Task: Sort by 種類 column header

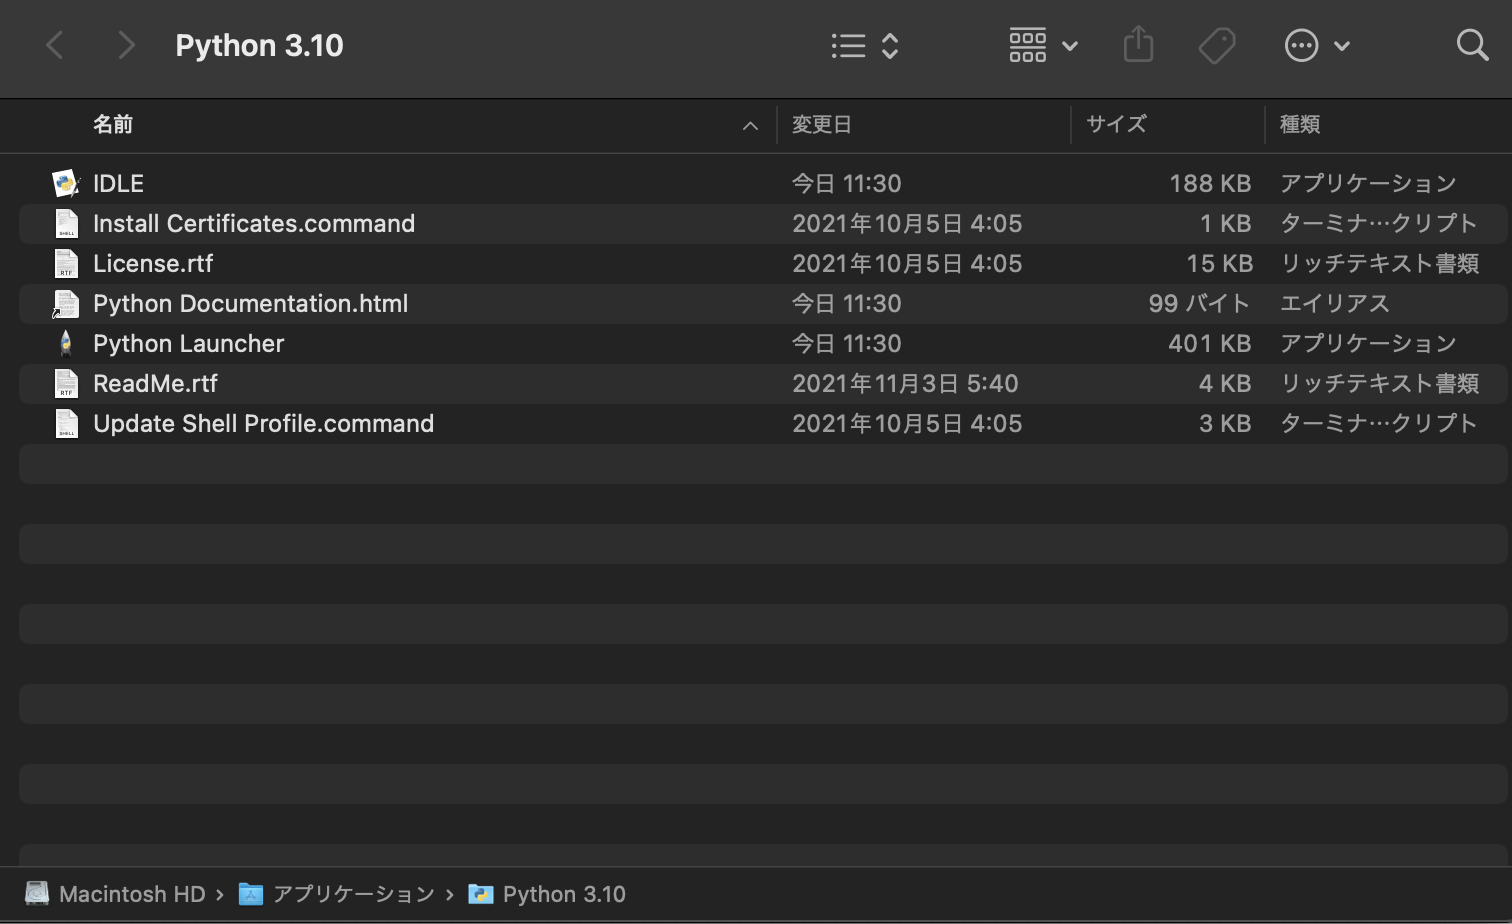Action: (x=1300, y=125)
